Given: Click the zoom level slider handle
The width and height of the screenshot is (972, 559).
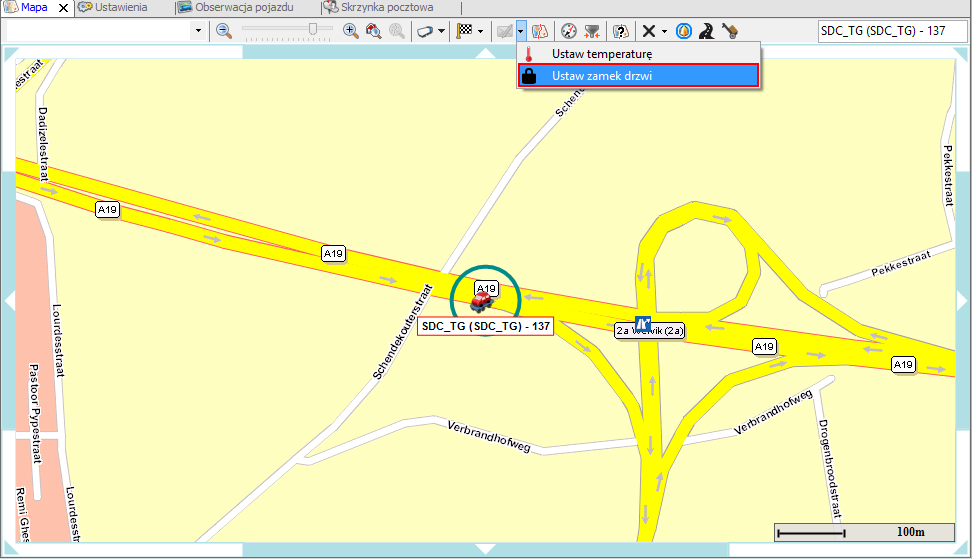Looking at the screenshot, I should coord(314,31).
